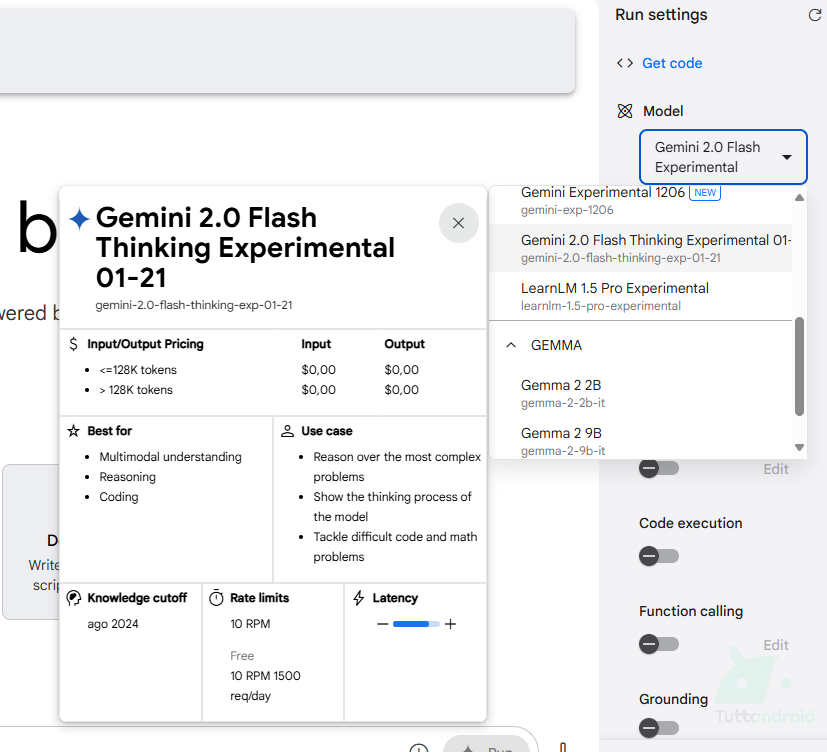Image resolution: width=827 pixels, height=752 pixels.
Task: Select the Gemma 2 2B model
Action: 640,393
